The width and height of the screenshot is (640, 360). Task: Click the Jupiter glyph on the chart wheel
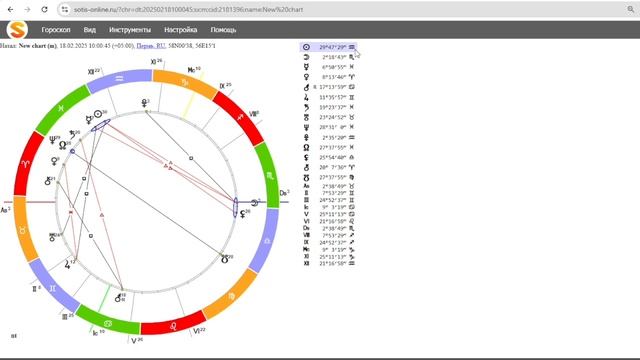pyautogui.click(x=67, y=265)
